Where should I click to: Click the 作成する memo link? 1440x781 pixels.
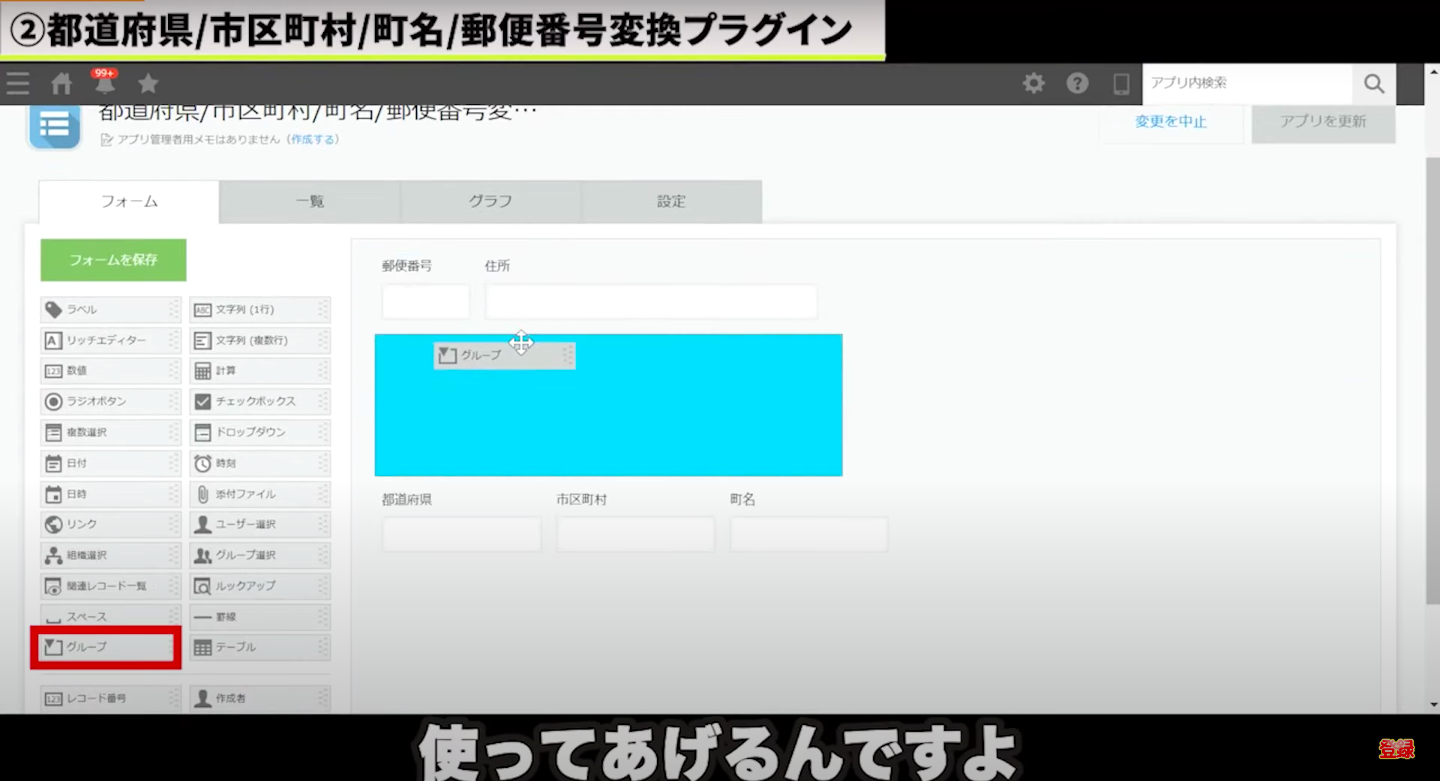pyautogui.click(x=313, y=140)
